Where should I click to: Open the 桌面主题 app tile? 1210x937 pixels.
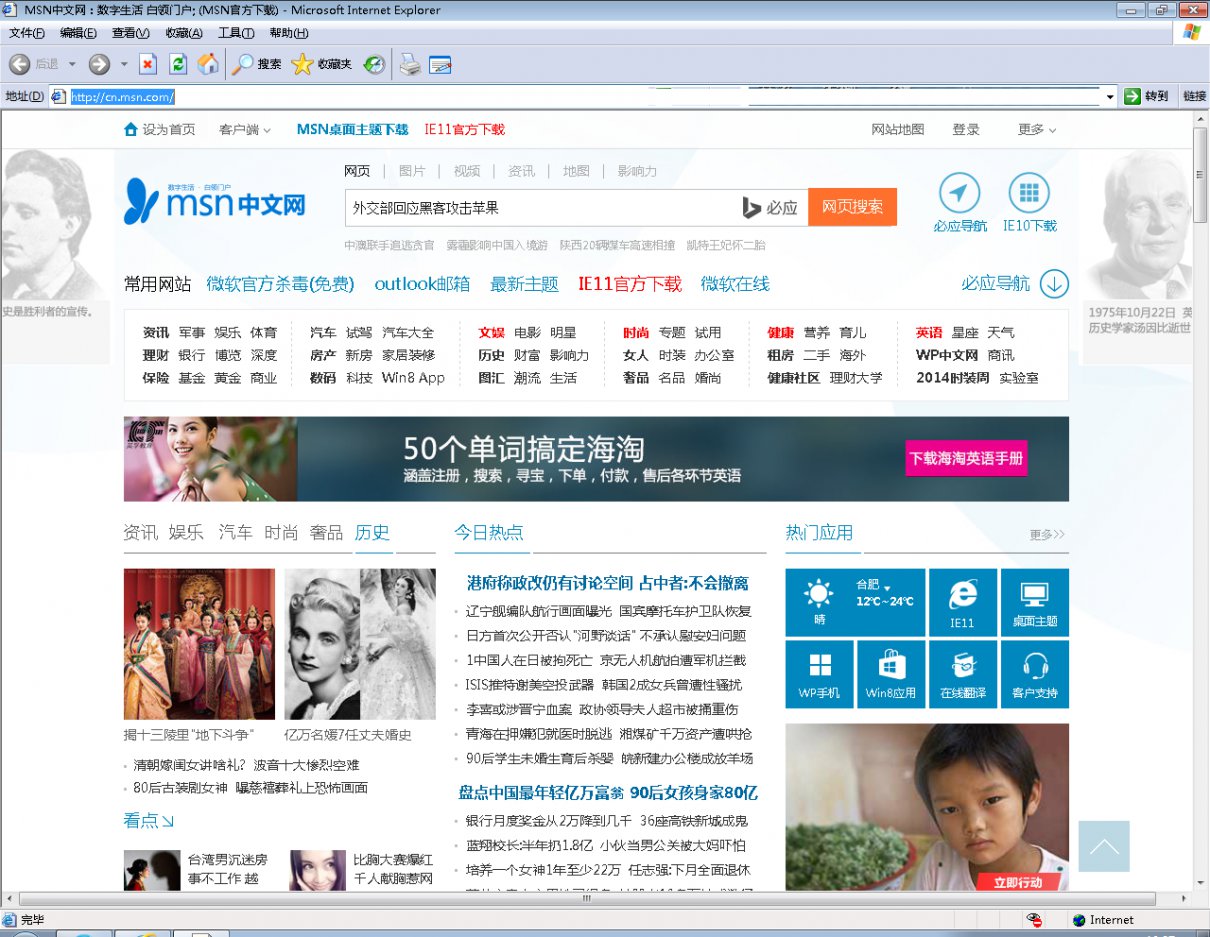coord(1034,602)
